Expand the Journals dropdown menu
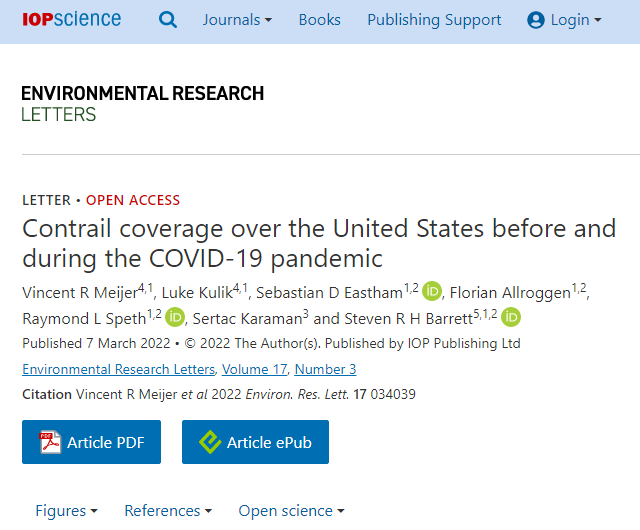The image size is (640, 530). click(x=238, y=20)
